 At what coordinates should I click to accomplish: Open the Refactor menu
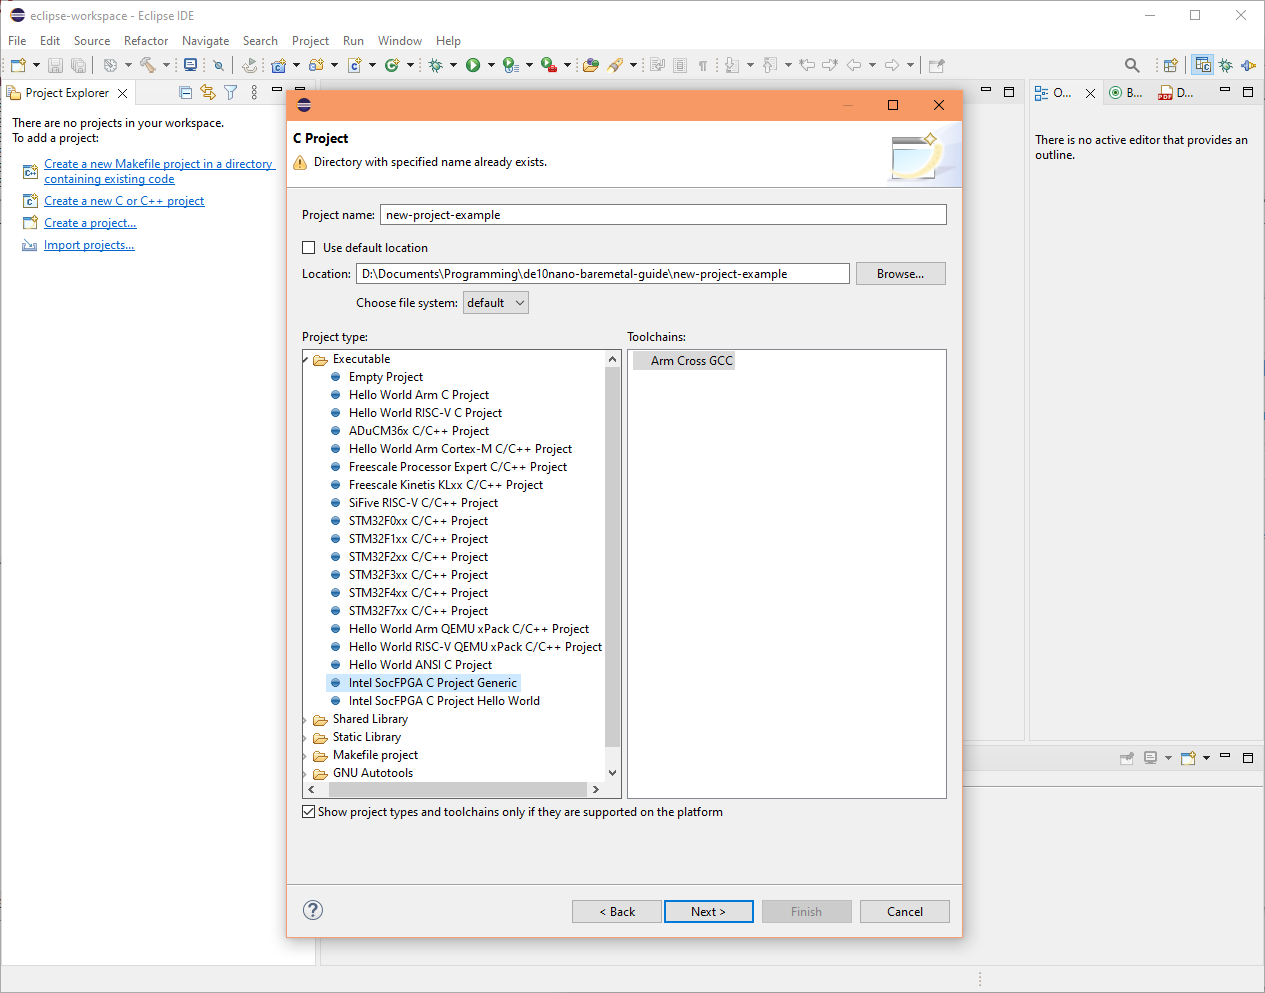(x=146, y=41)
